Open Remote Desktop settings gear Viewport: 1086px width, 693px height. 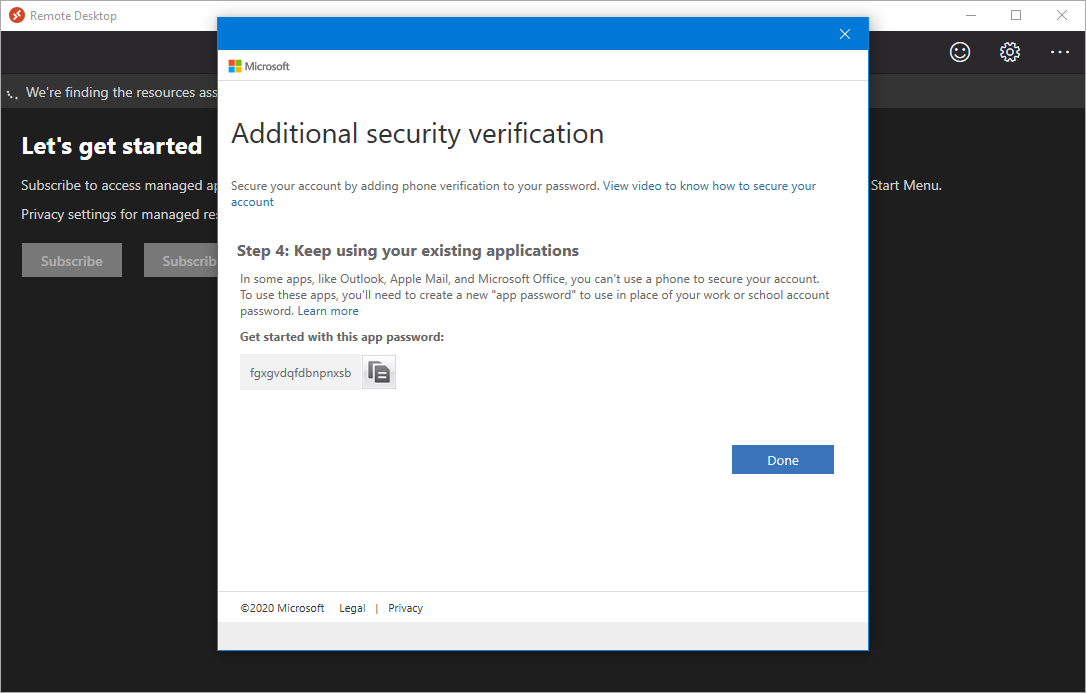click(x=1009, y=52)
